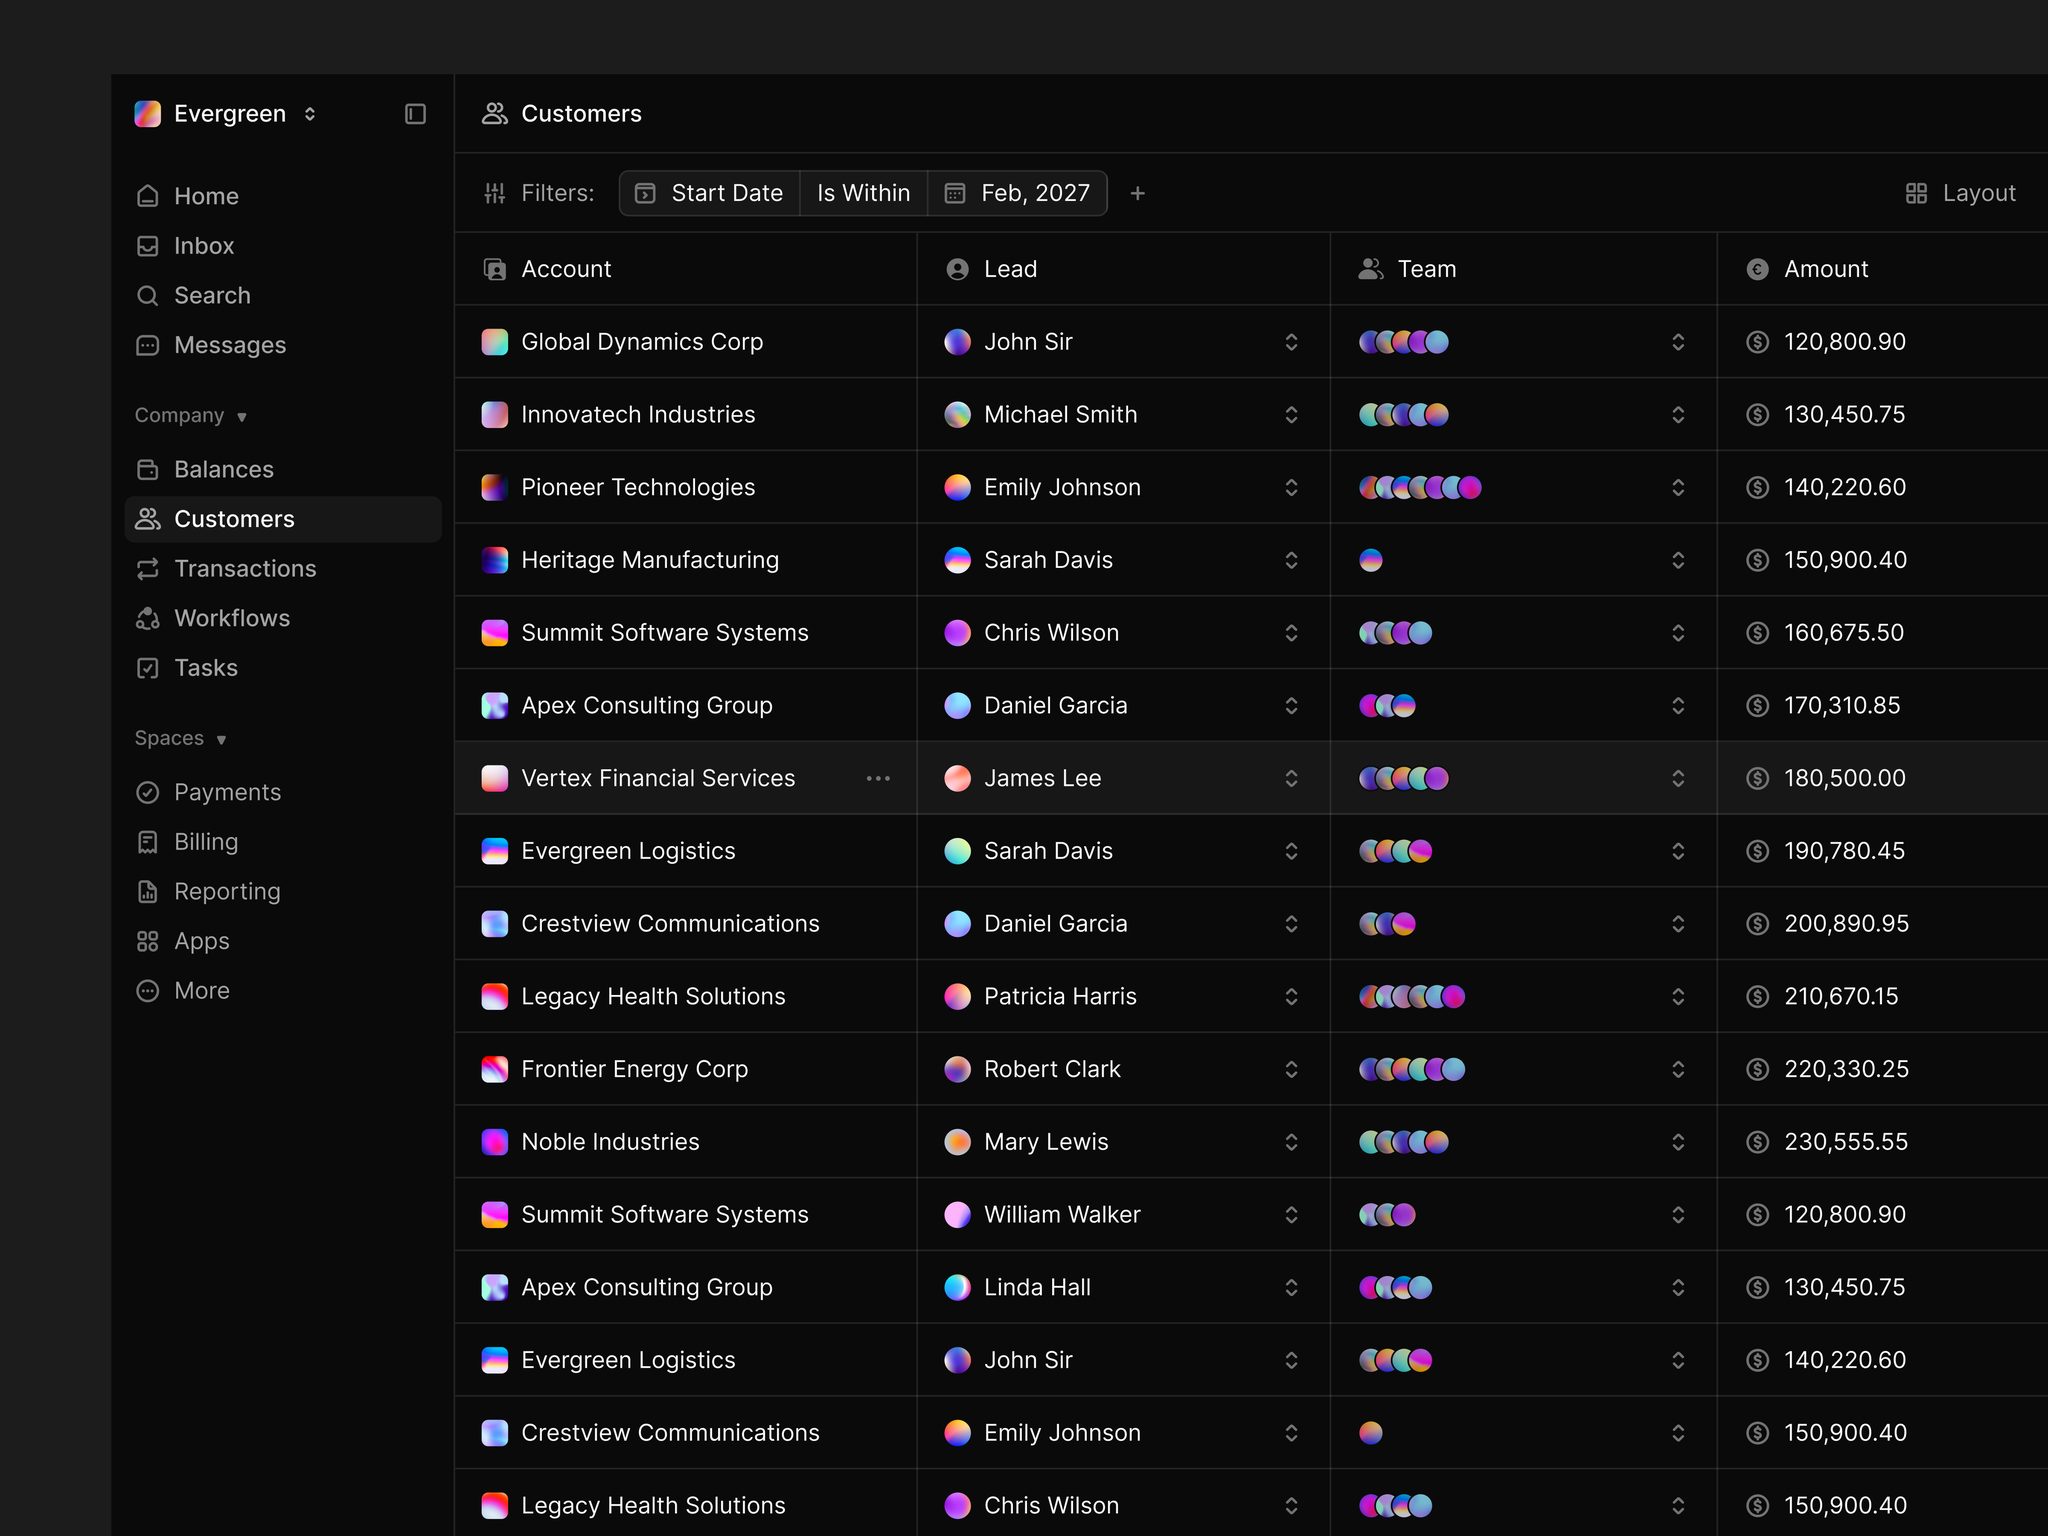Collapse the Spaces section
2048x1536 pixels.
pyautogui.click(x=181, y=738)
